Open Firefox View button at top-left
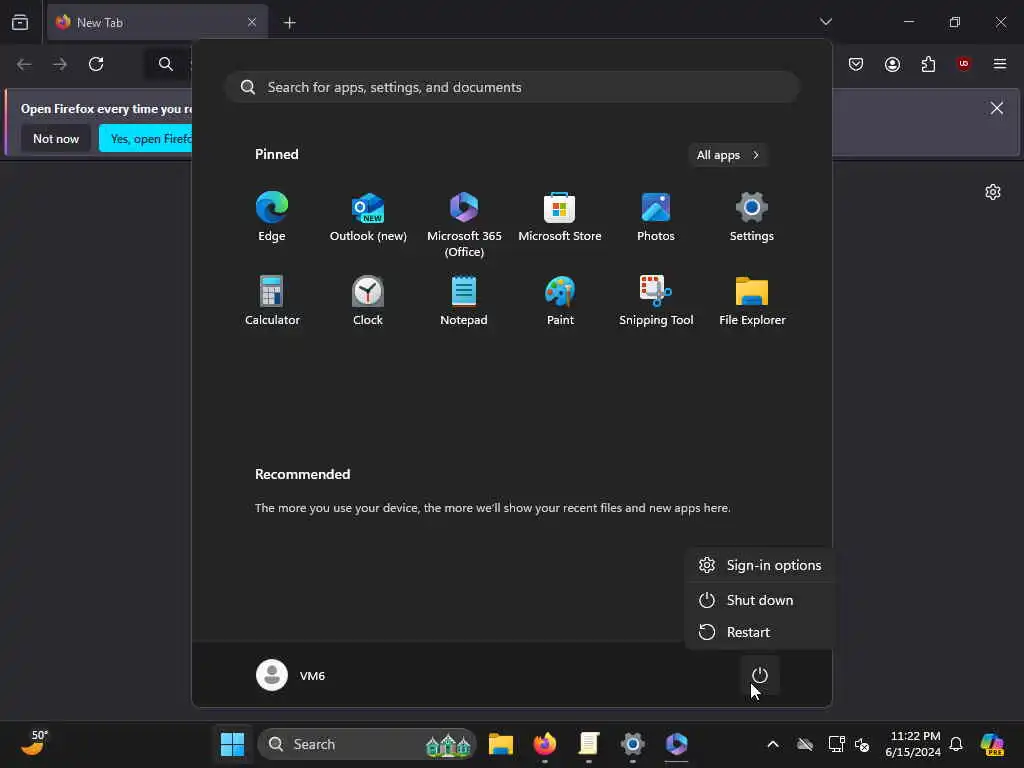The image size is (1024, 768). point(20,22)
